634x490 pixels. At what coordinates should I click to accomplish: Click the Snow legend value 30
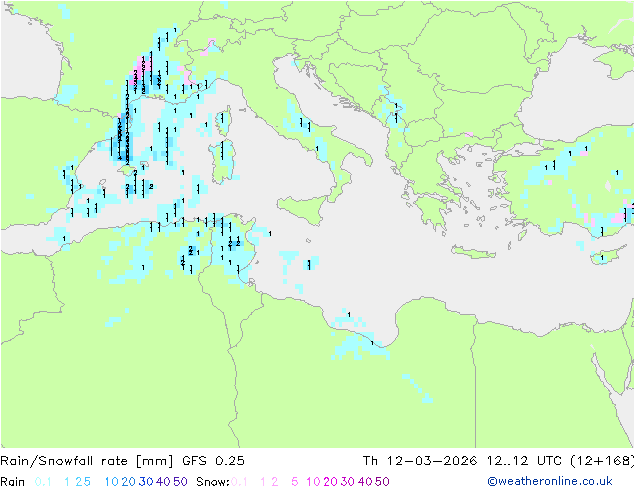coord(348,482)
